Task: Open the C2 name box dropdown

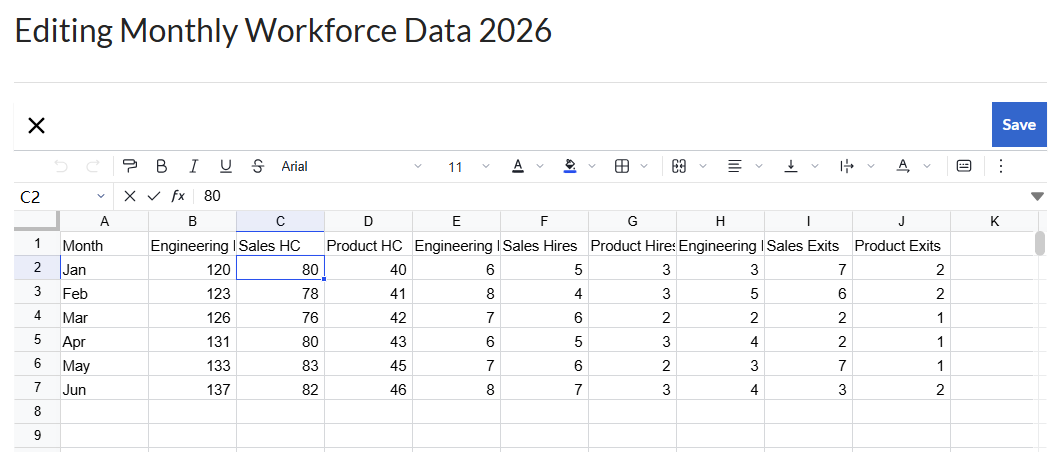Action: tap(101, 197)
